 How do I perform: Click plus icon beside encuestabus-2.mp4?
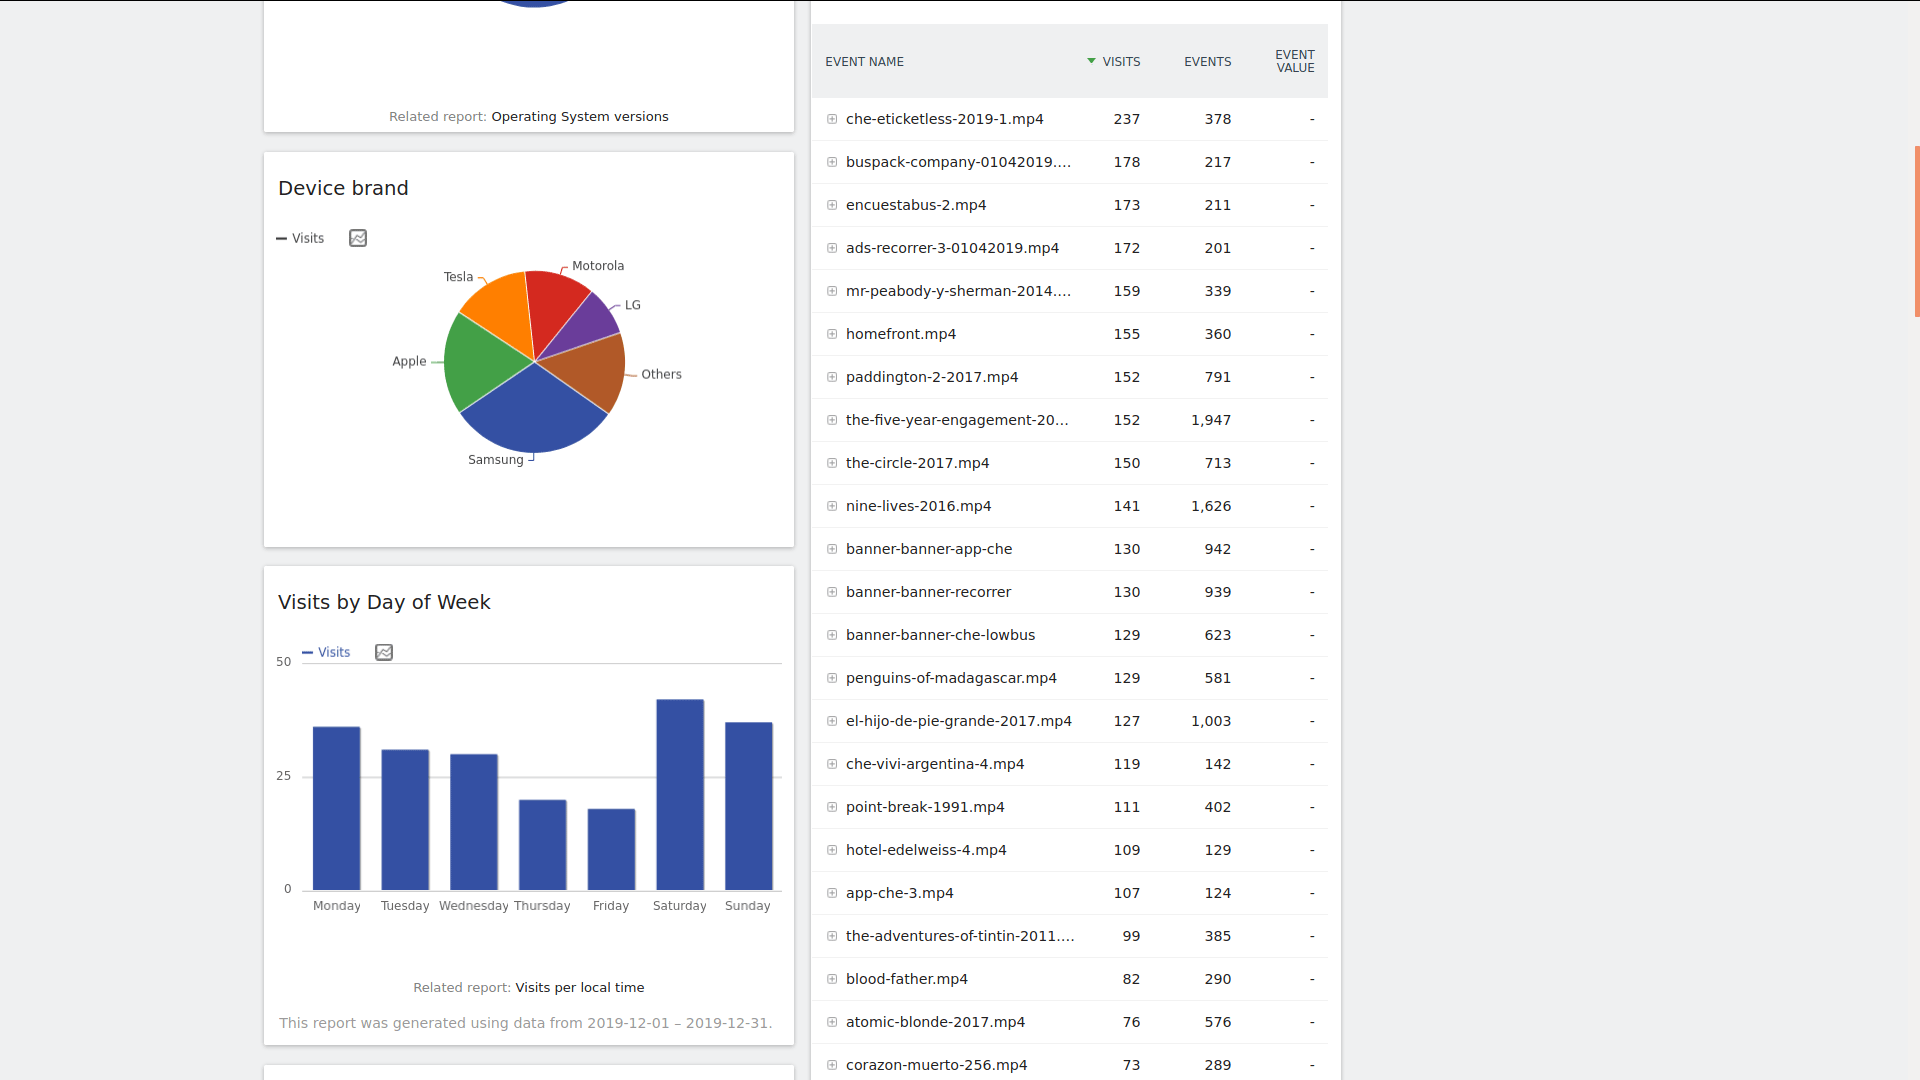coord(832,205)
